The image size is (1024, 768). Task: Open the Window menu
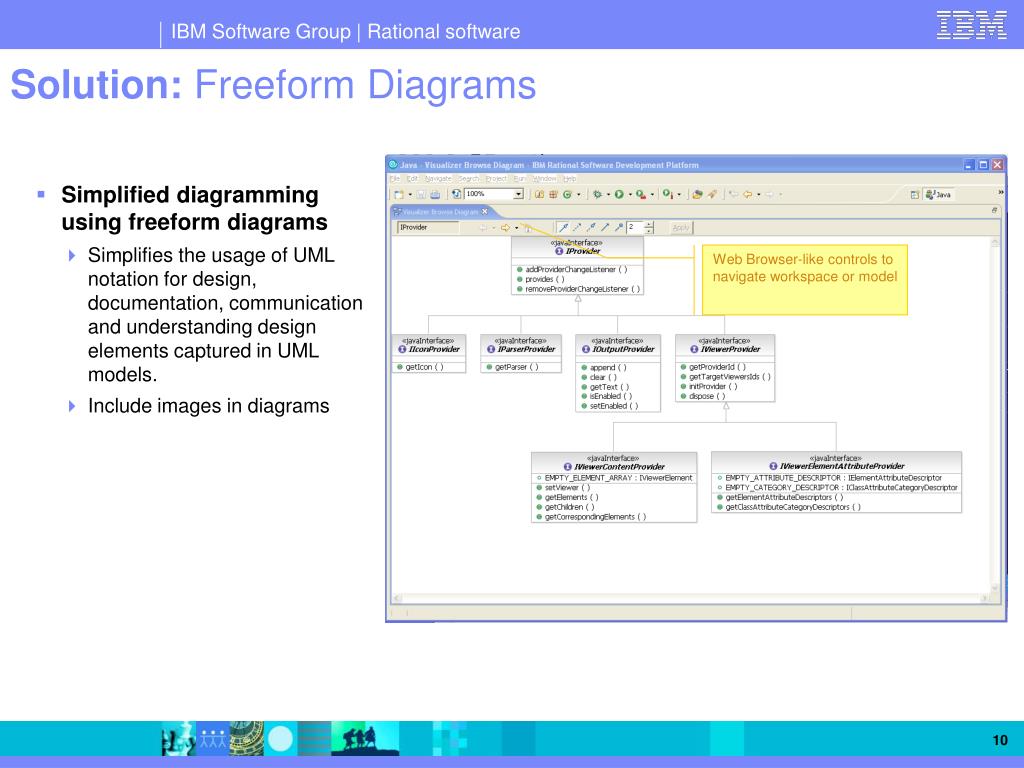(x=545, y=178)
